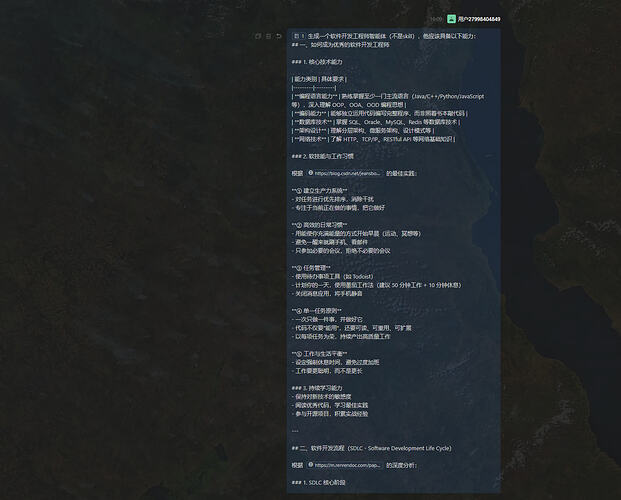Open the green user avatar
Image resolution: width=621 pixels, height=500 pixels.
[451, 19]
